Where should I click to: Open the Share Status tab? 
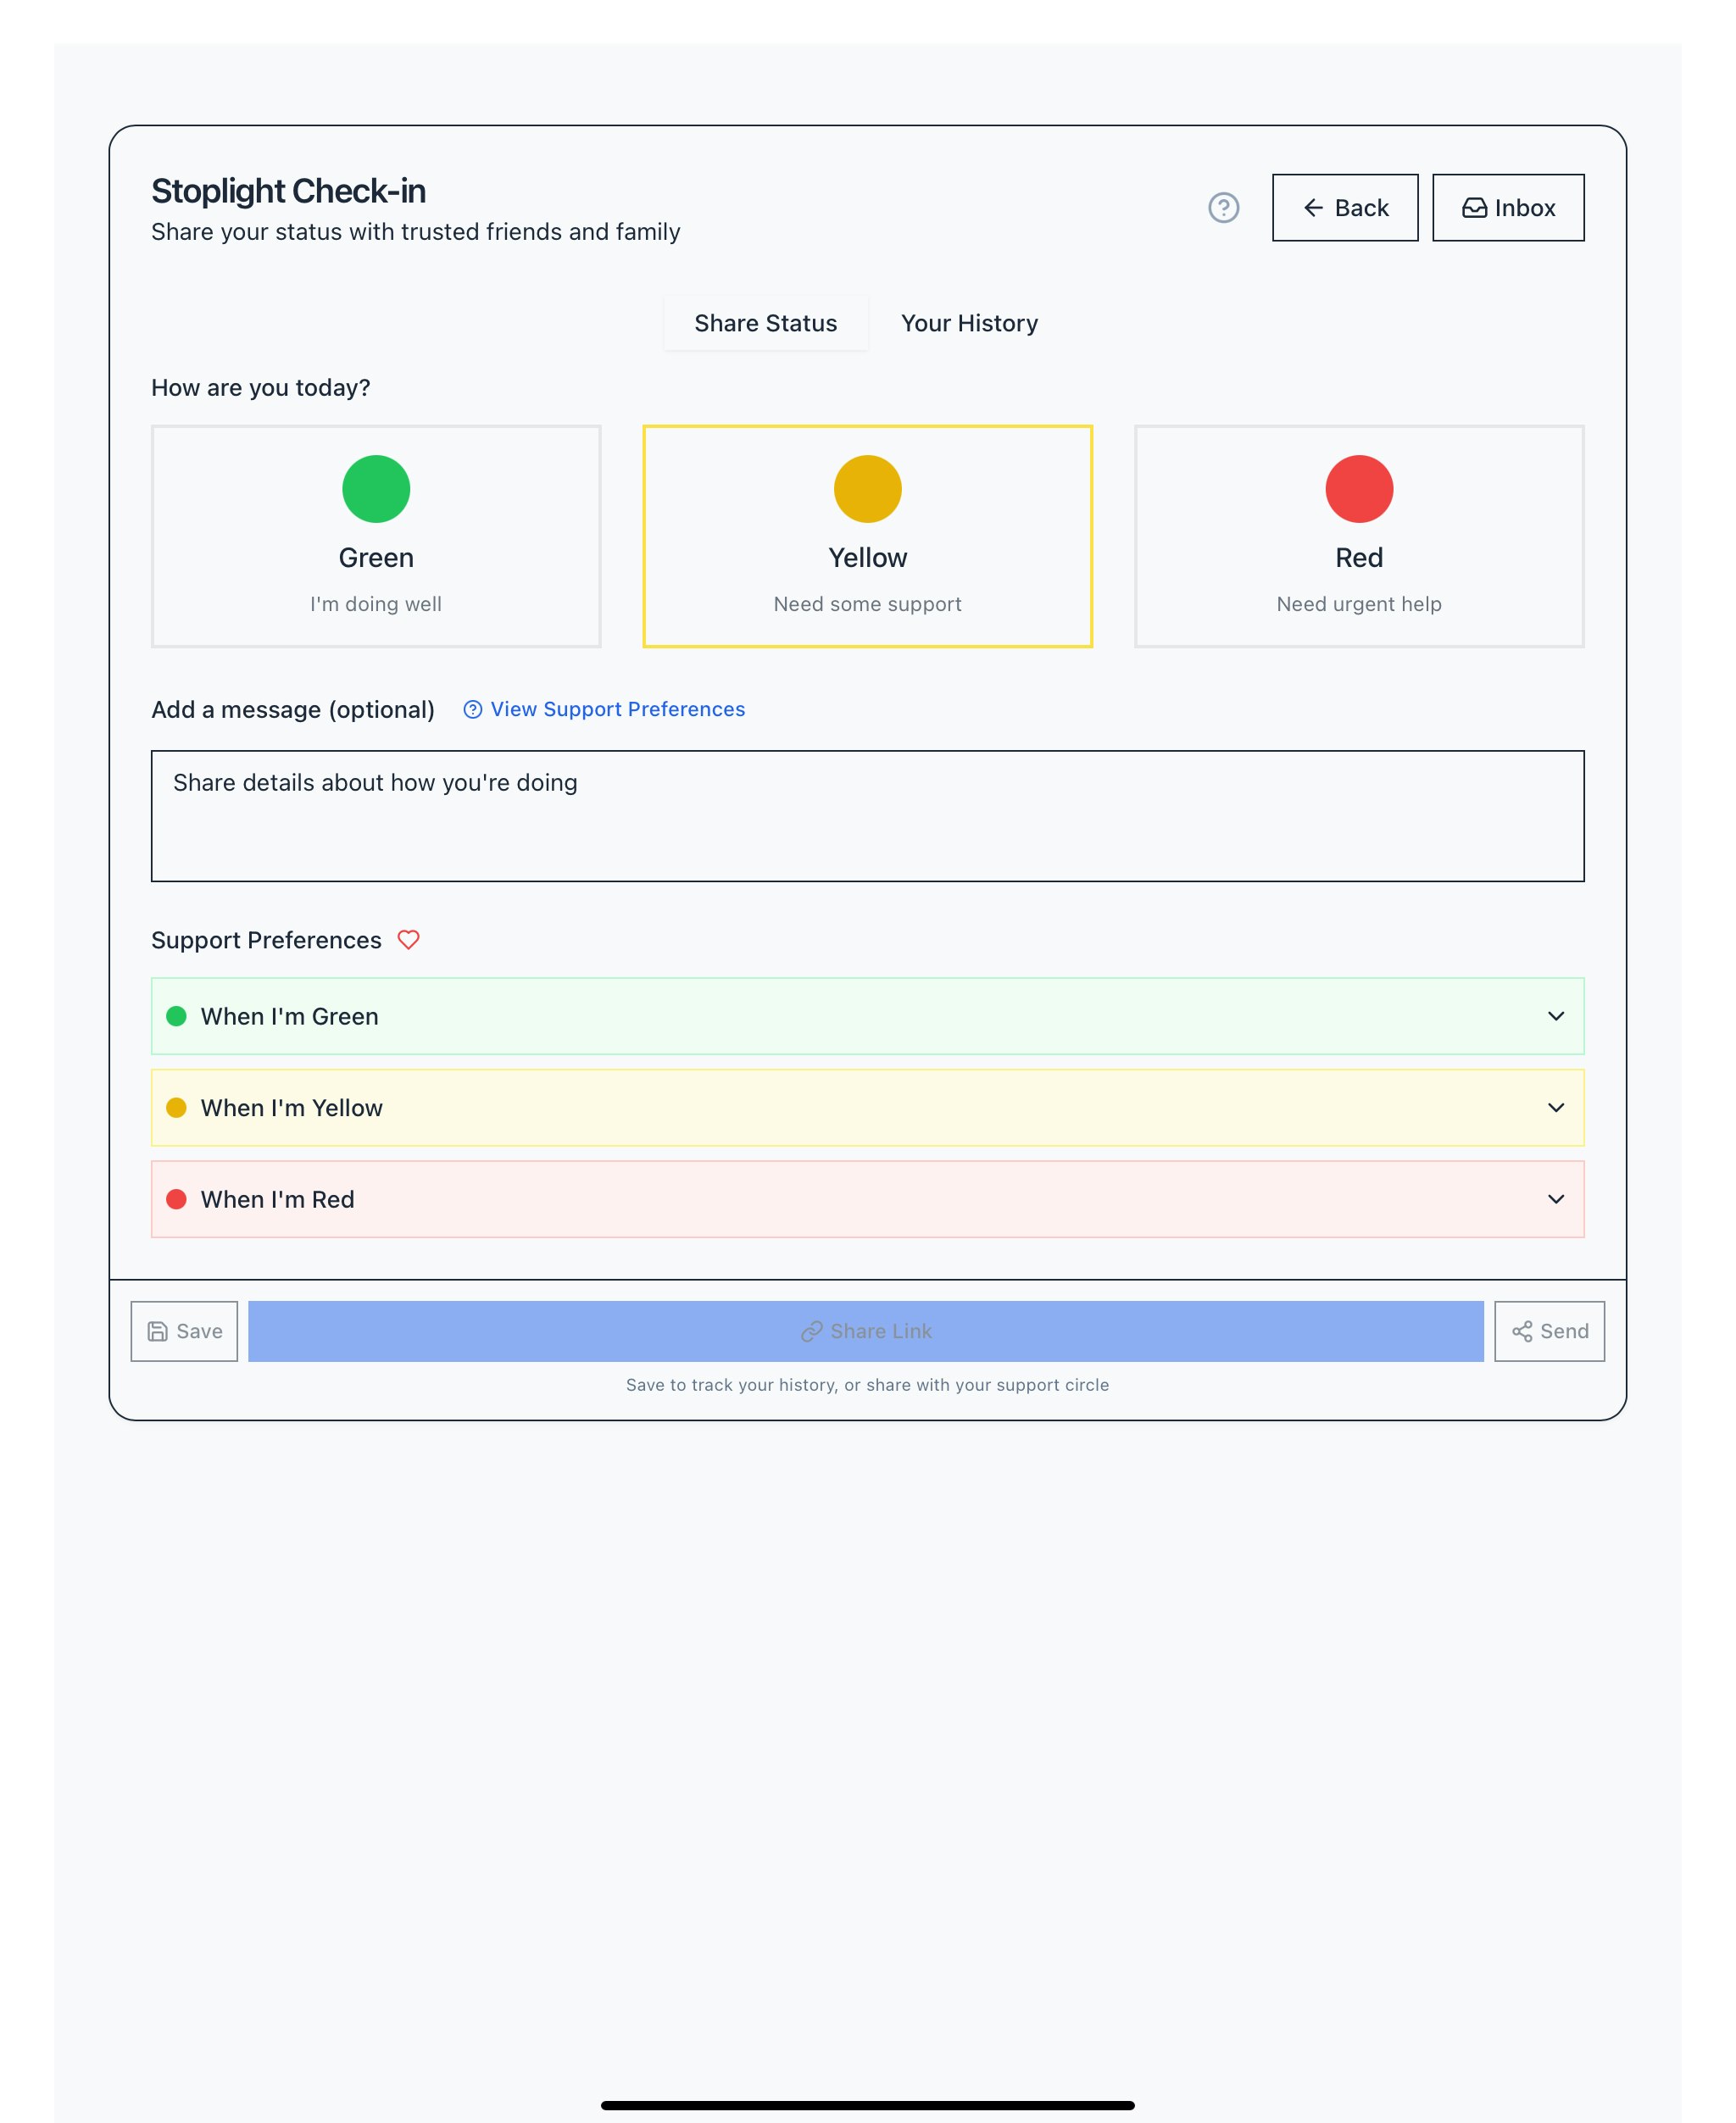[765, 323]
